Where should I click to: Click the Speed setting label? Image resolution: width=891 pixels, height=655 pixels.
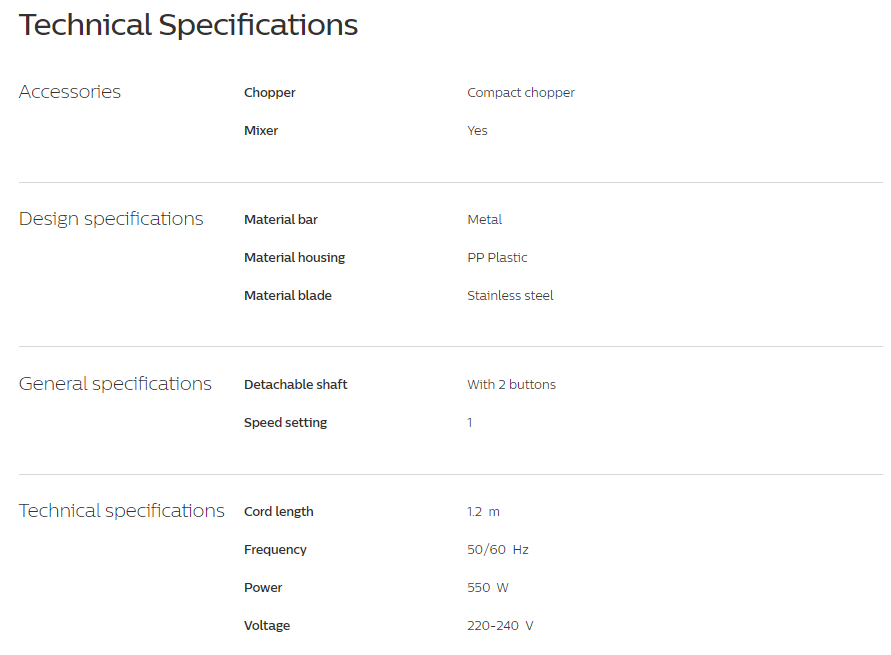tap(285, 423)
